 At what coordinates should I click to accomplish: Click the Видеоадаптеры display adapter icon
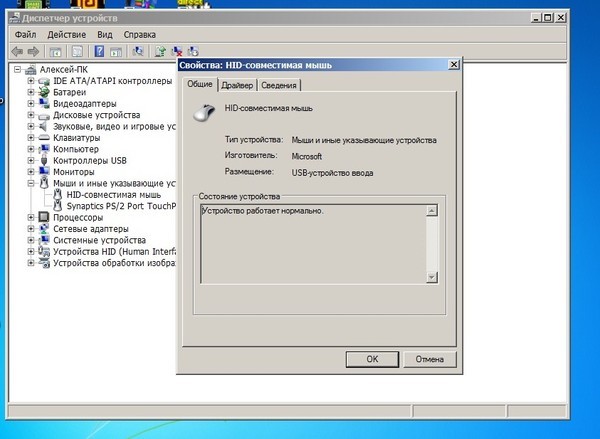tap(44, 104)
